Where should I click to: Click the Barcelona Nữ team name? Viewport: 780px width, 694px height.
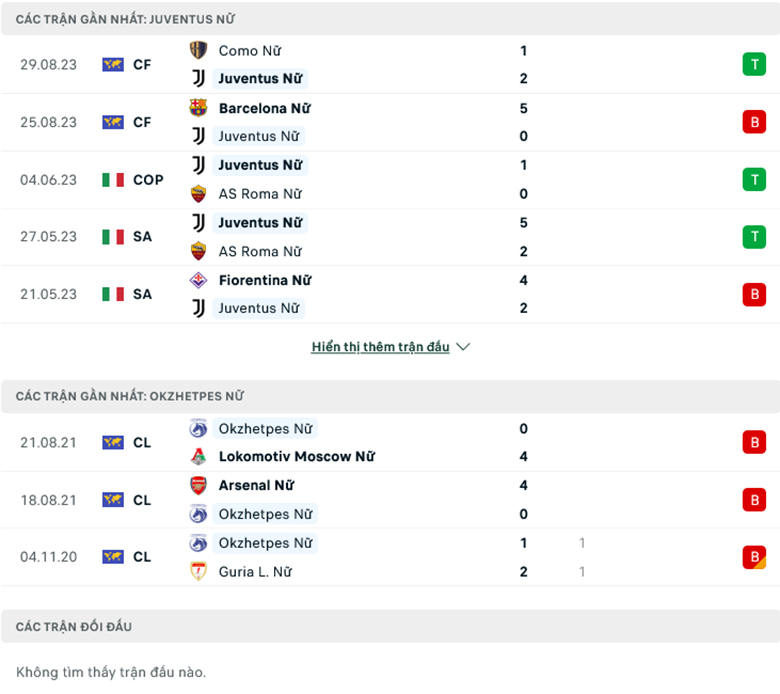(264, 108)
